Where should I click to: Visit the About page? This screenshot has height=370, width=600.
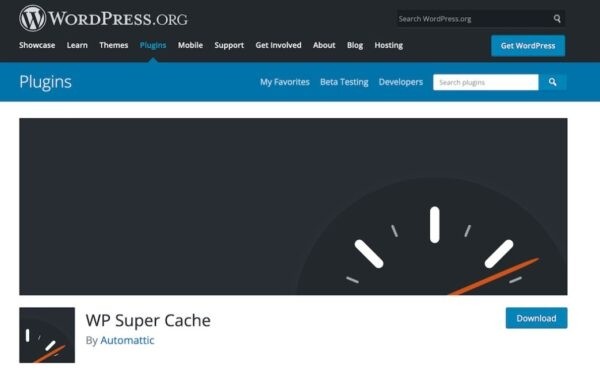coord(324,45)
